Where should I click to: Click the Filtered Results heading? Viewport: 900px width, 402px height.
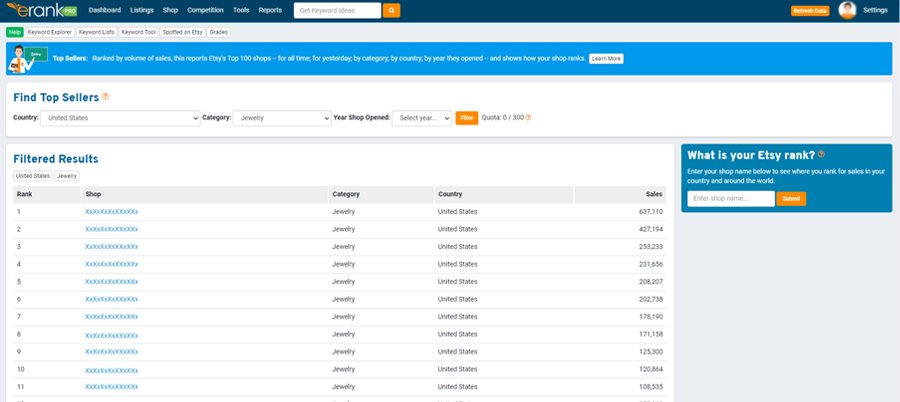(56, 159)
